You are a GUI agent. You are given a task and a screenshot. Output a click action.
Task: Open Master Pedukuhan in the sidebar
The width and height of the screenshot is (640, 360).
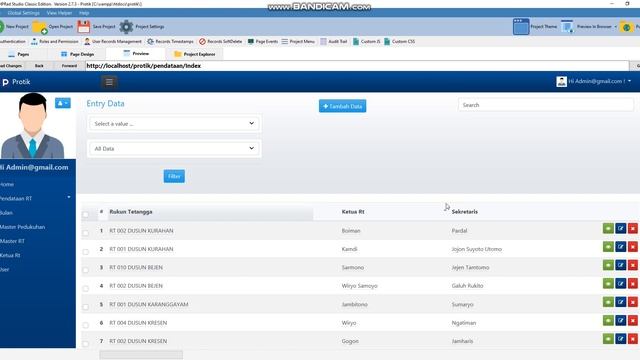point(22,227)
